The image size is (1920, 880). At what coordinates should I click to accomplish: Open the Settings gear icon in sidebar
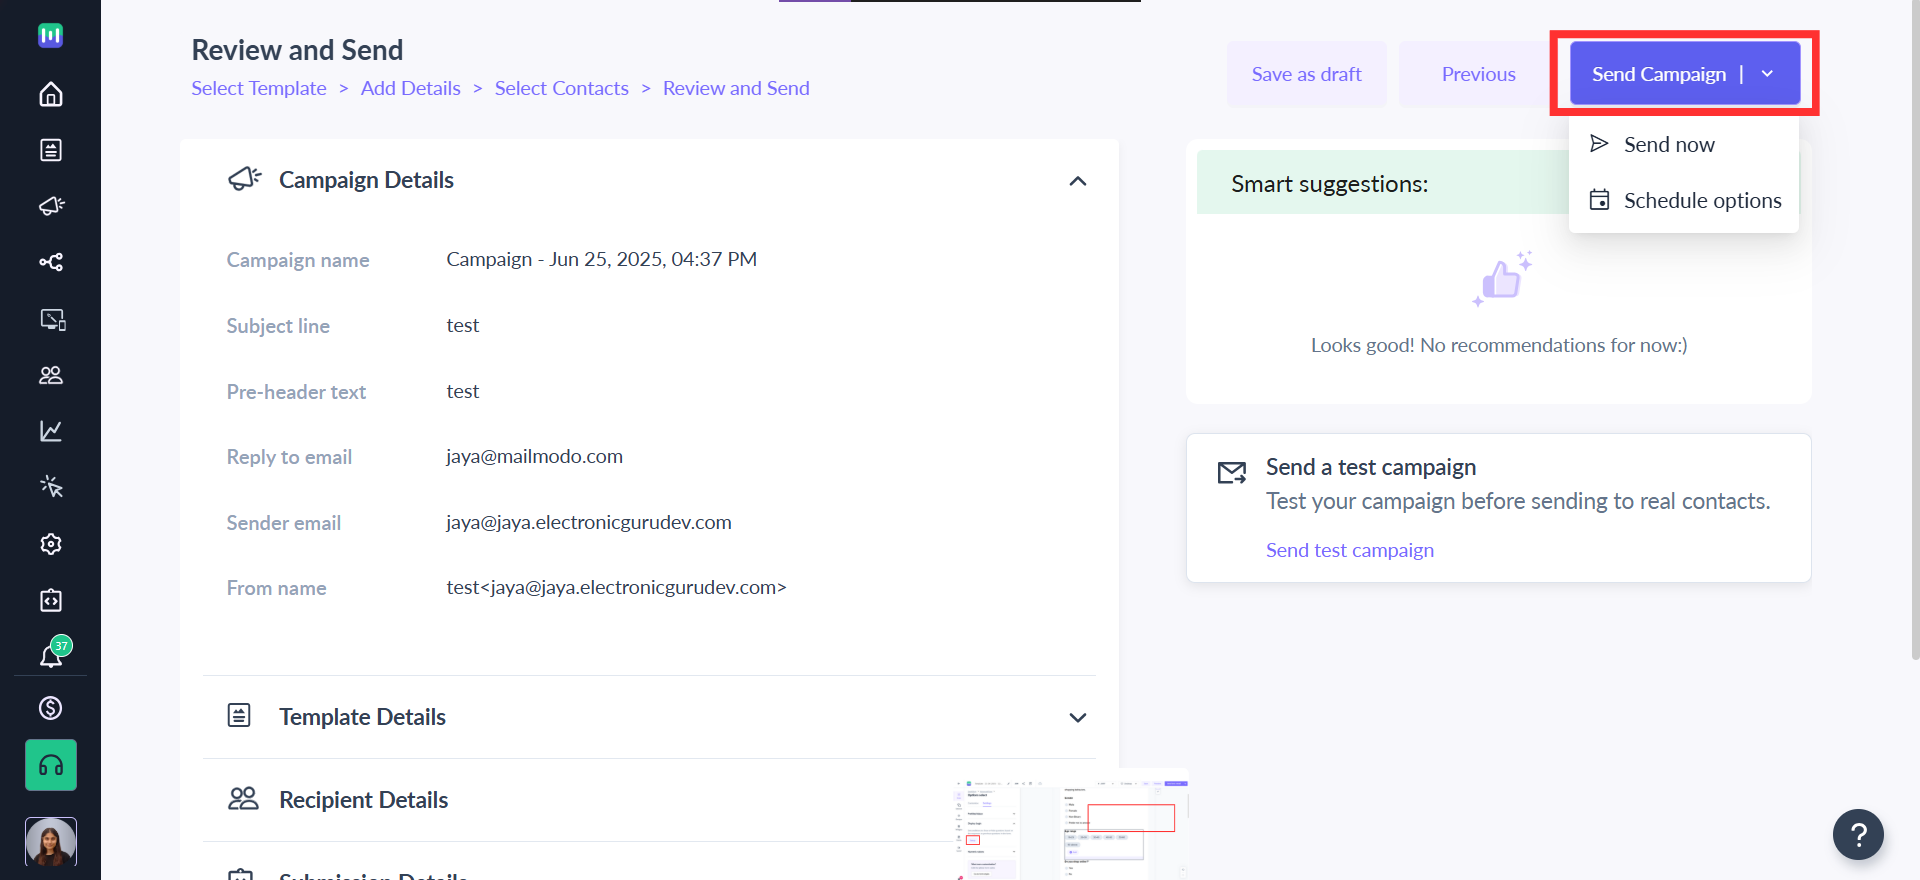(50, 544)
